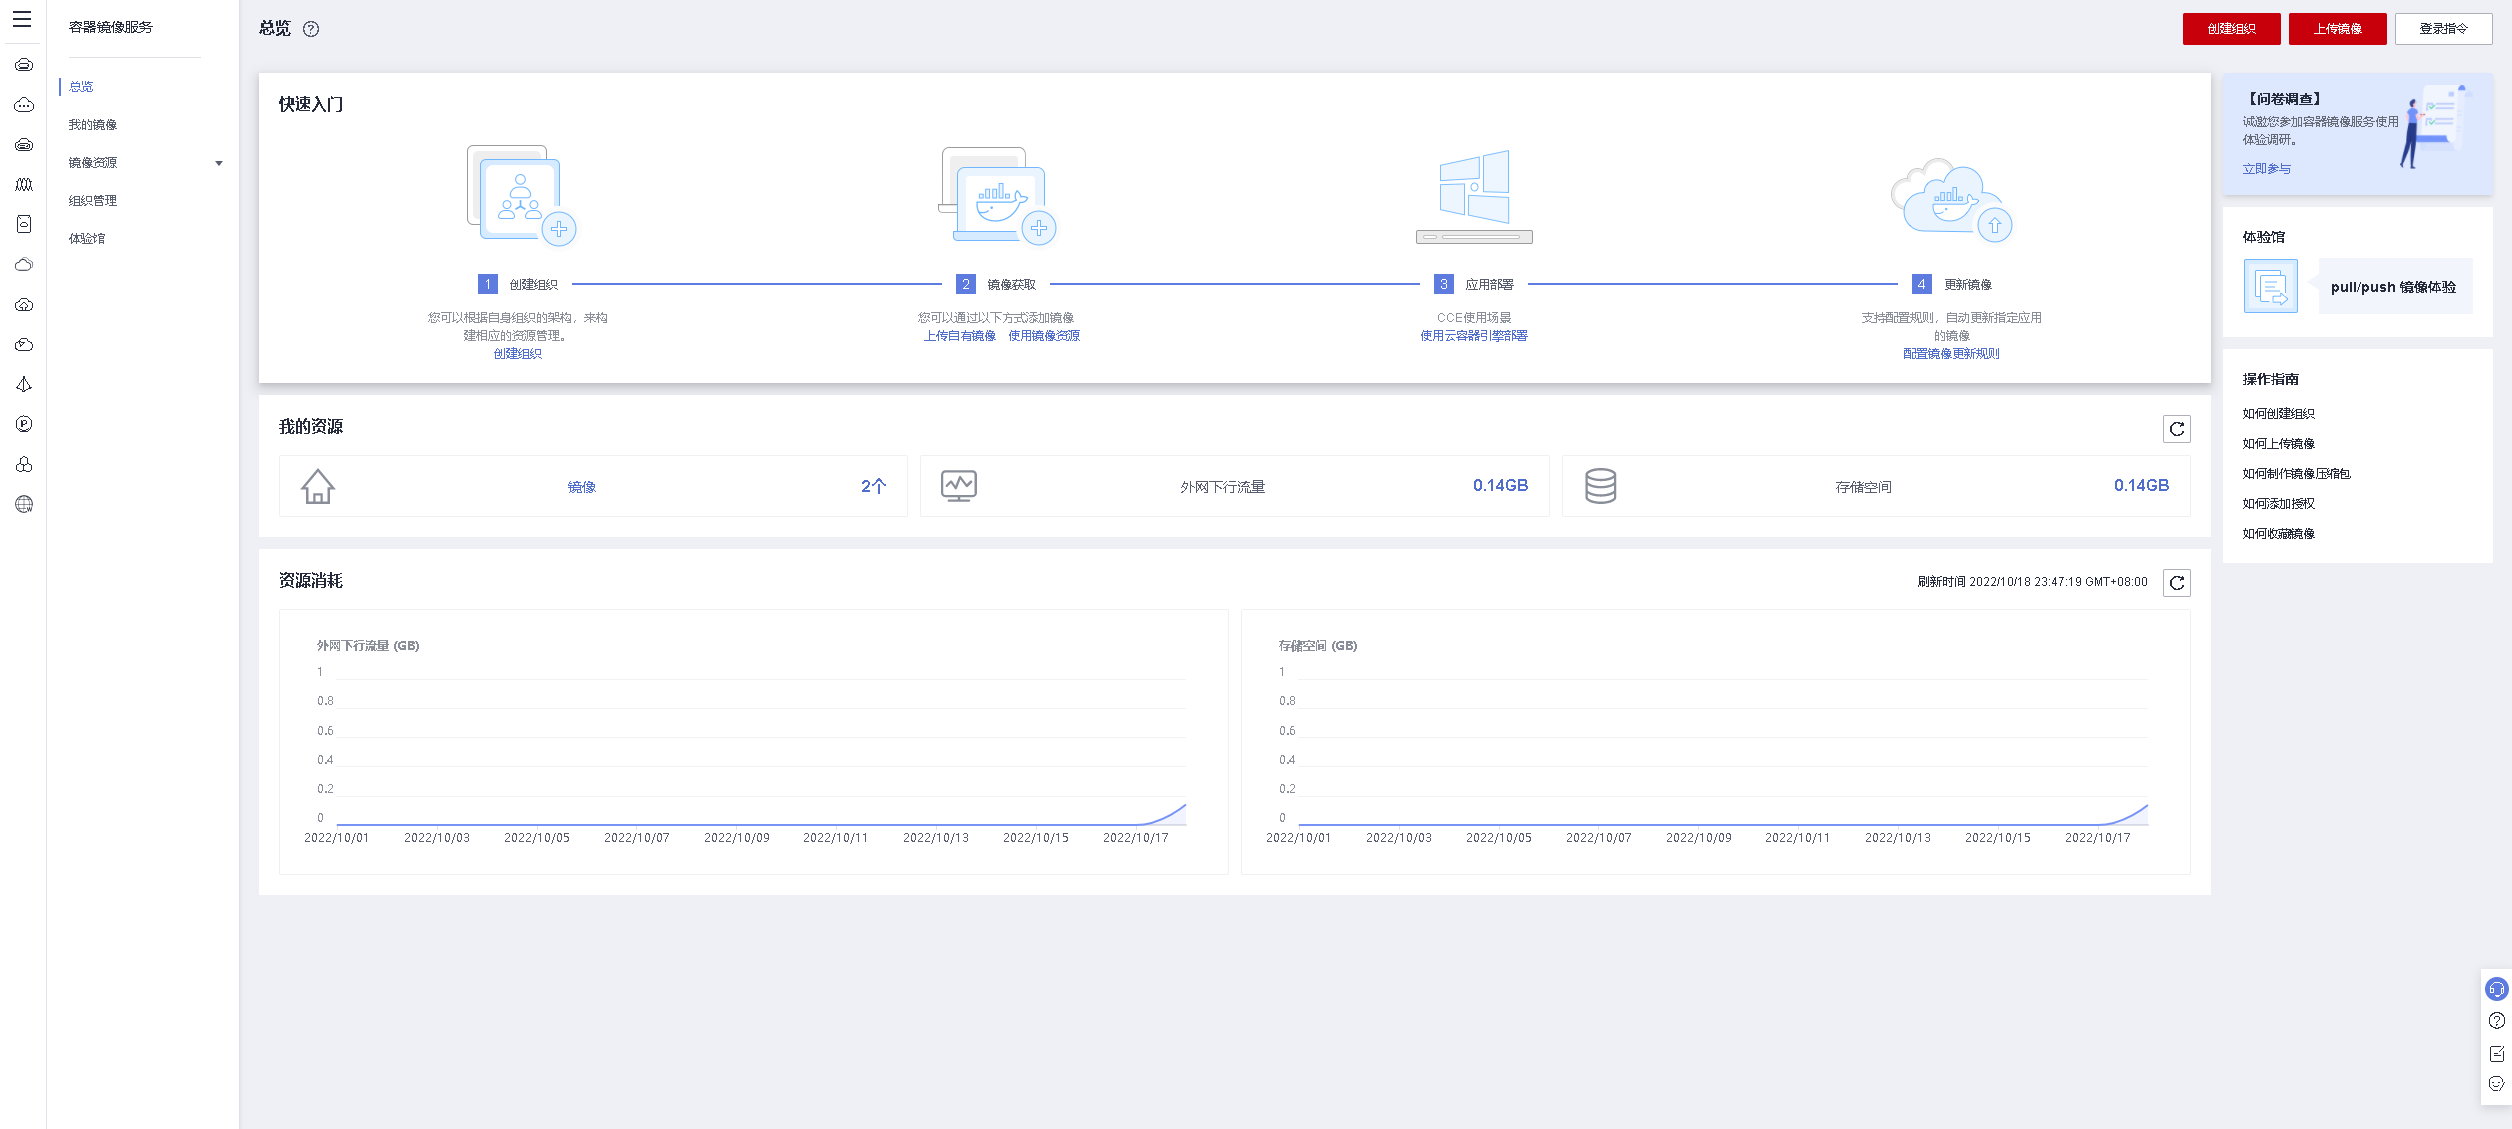The height and width of the screenshot is (1129, 2512).
Task: Click the smiley feedback icon
Action: pyautogui.click(x=2496, y=1084)
